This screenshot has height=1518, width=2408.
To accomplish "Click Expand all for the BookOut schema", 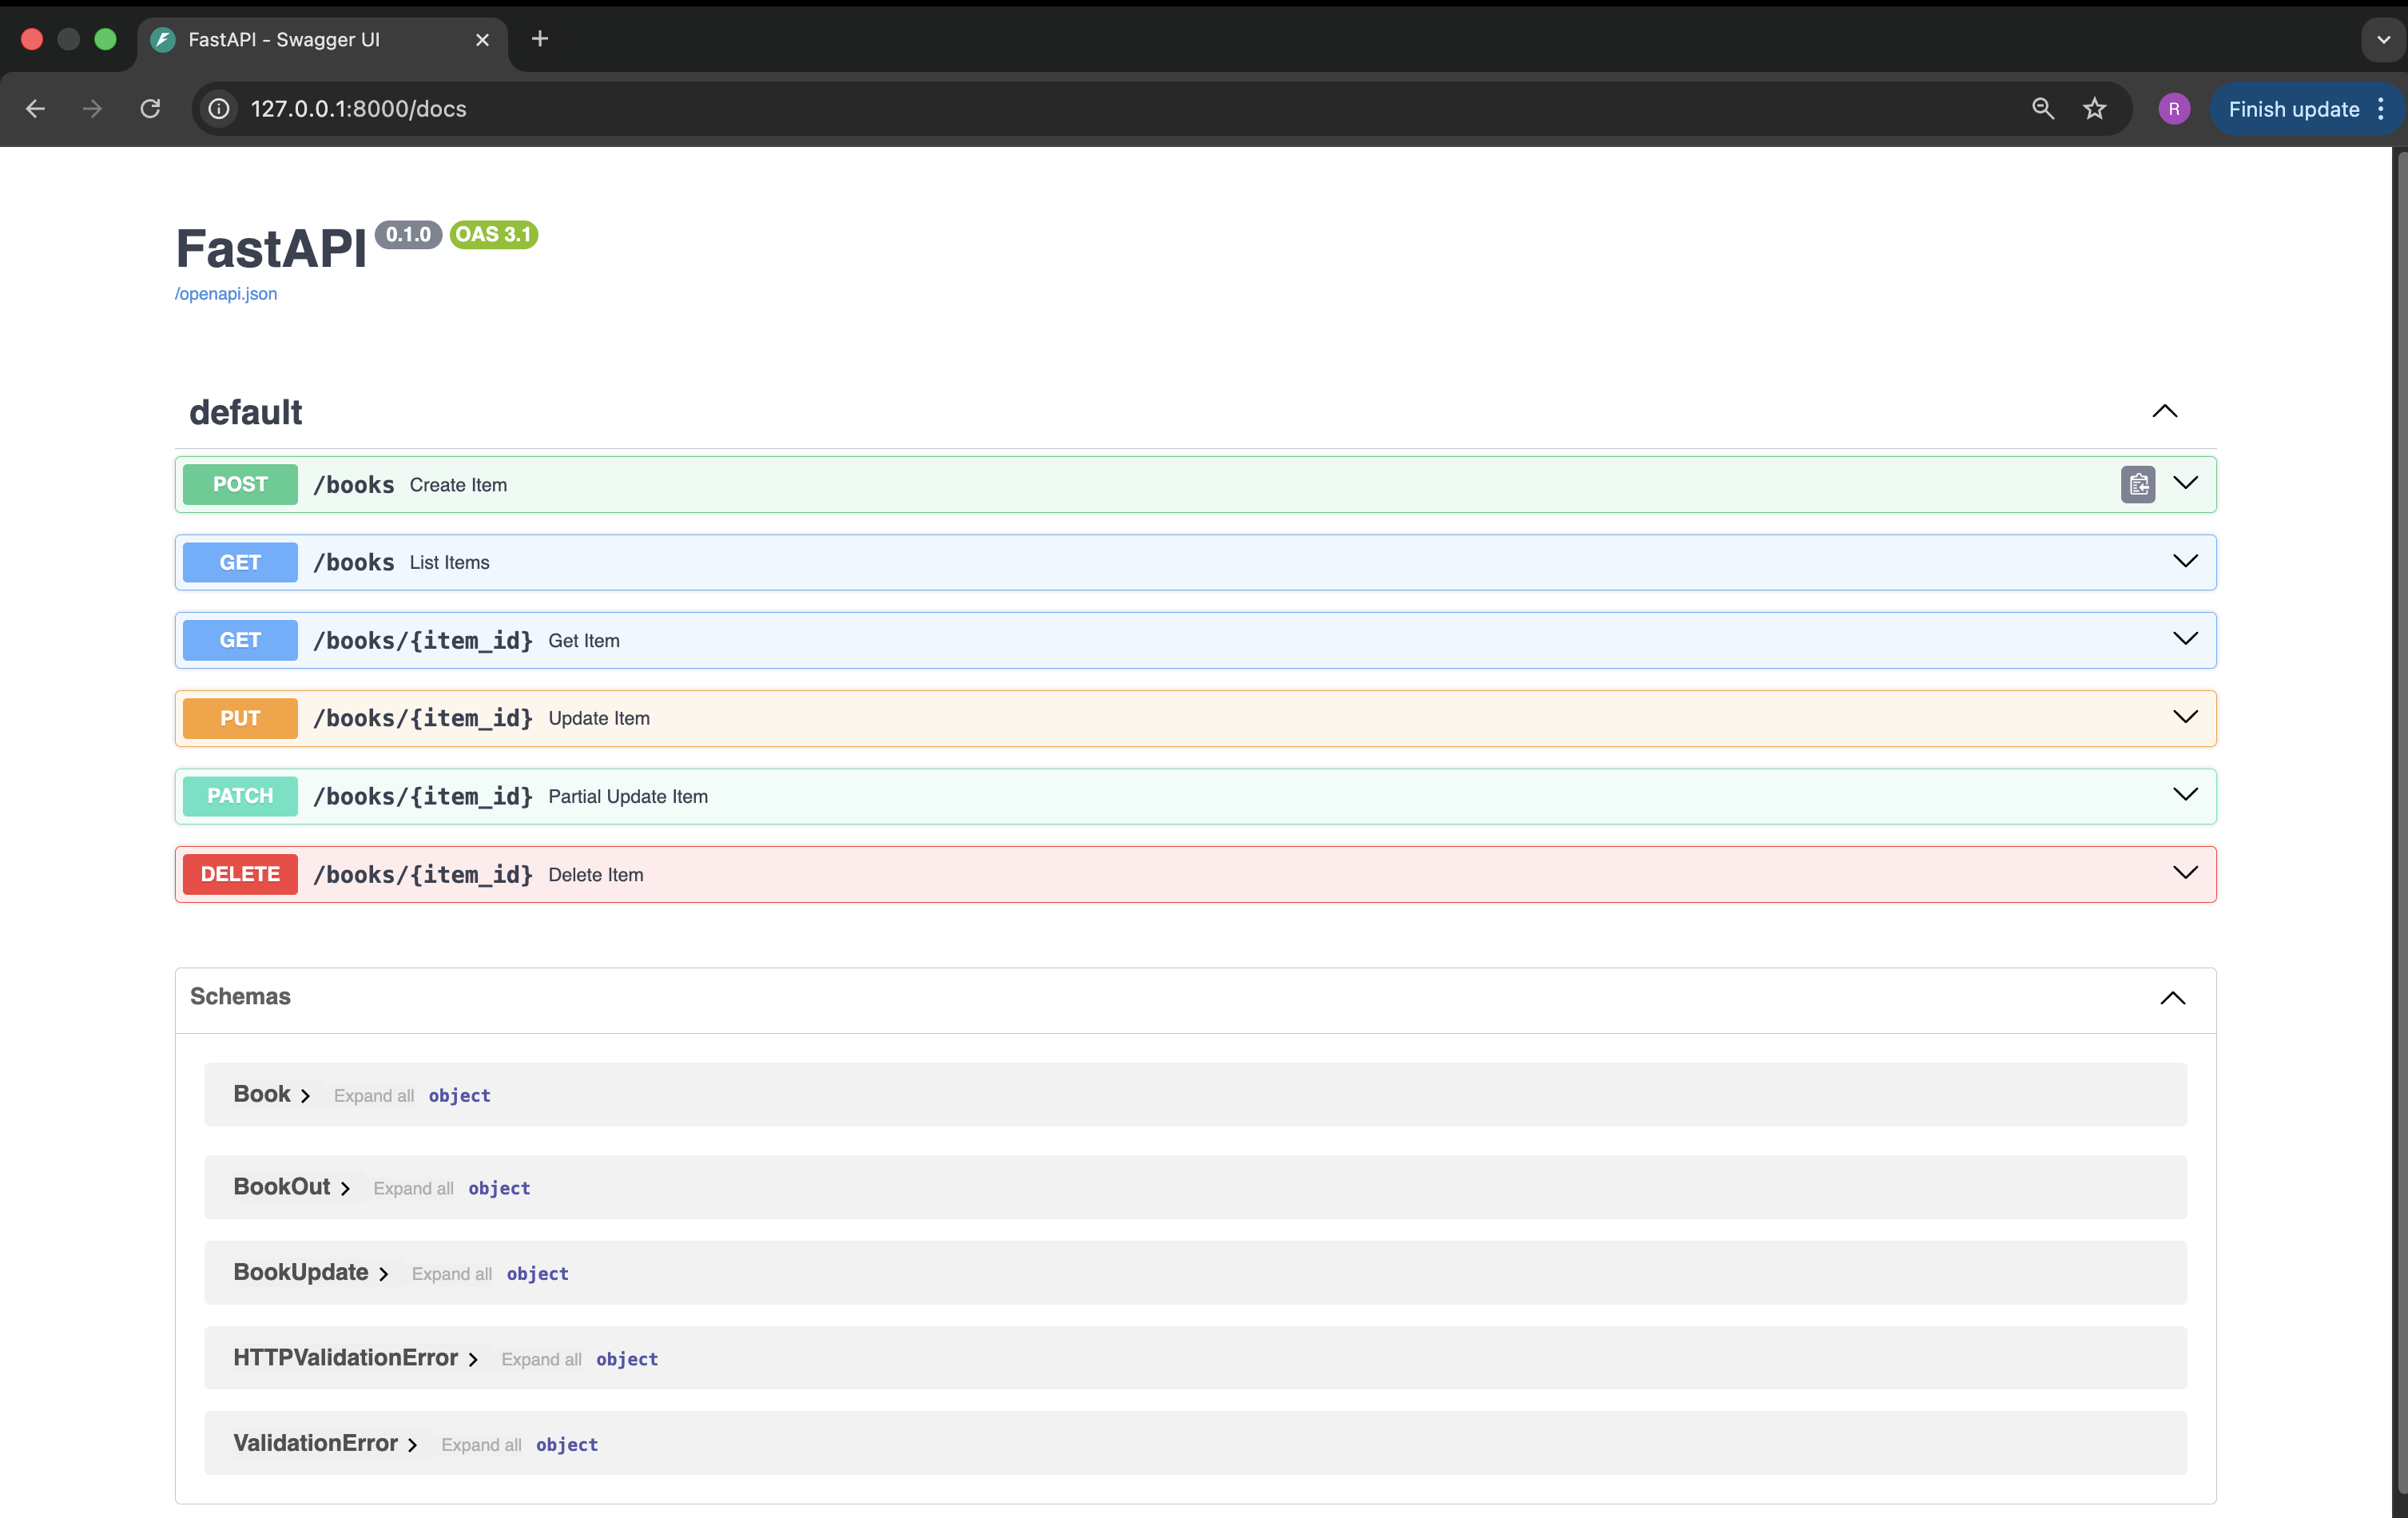I will click(413, 1188).
